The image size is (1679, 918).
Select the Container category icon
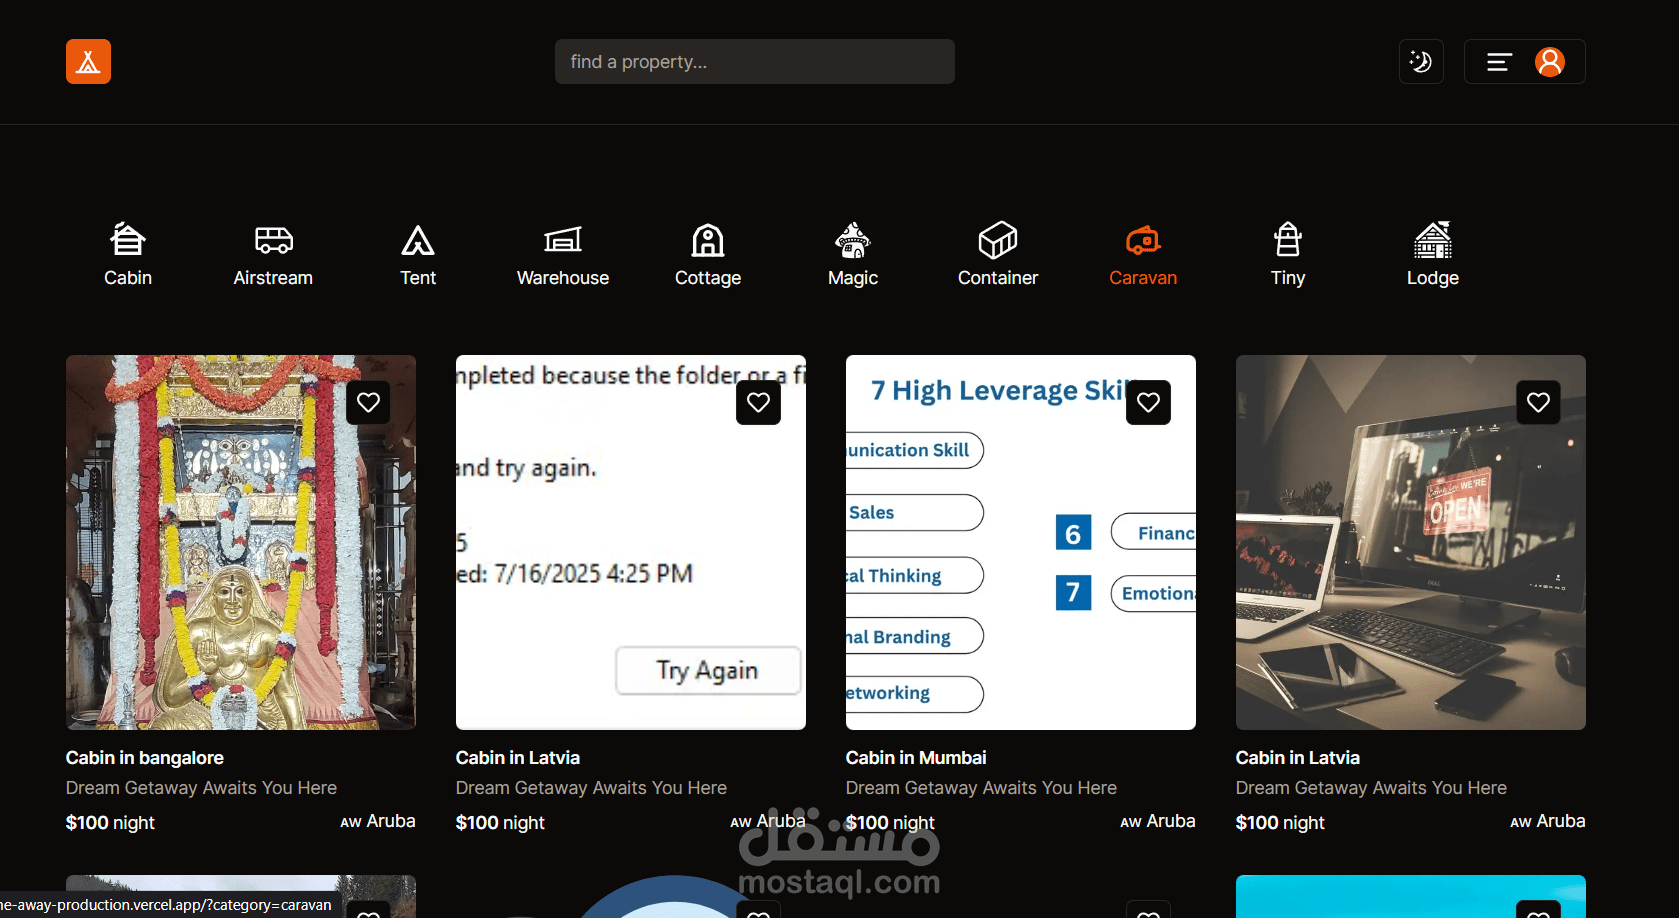click(998, 240)
